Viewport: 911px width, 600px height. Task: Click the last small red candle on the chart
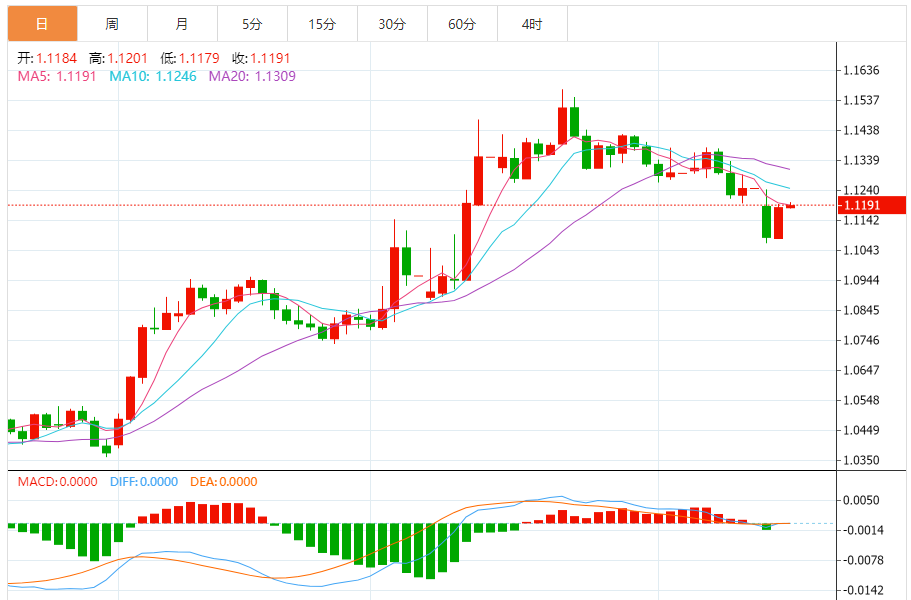pos(791,206)
